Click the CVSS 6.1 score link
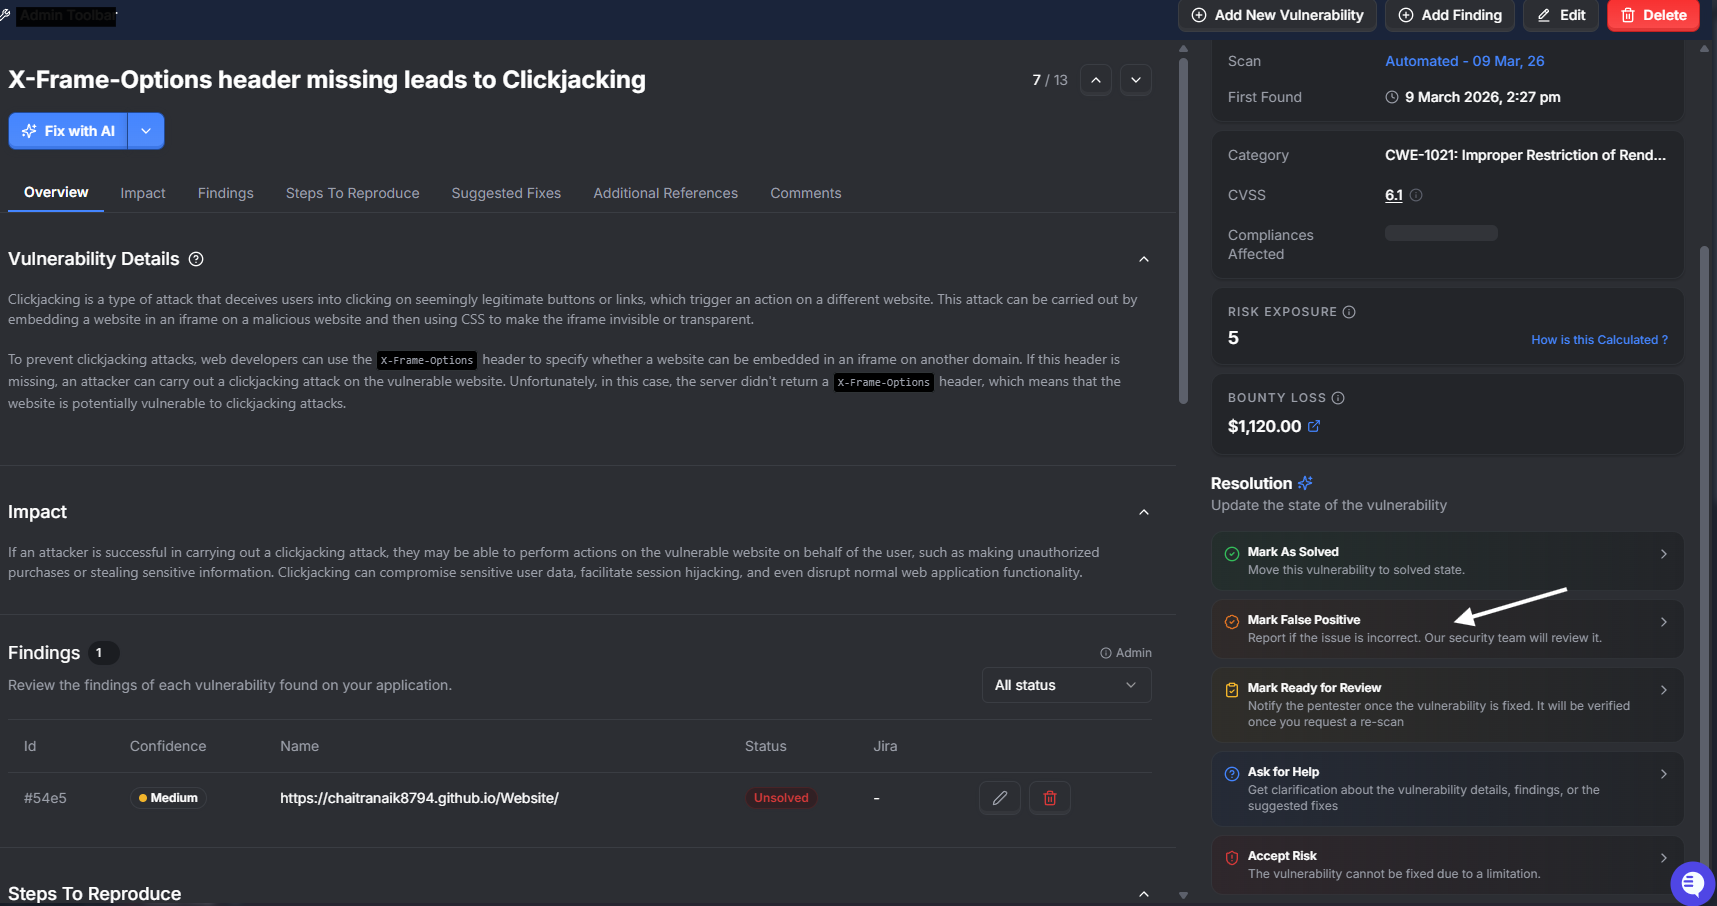1717x906 pixels. (x=1394, y=195)
